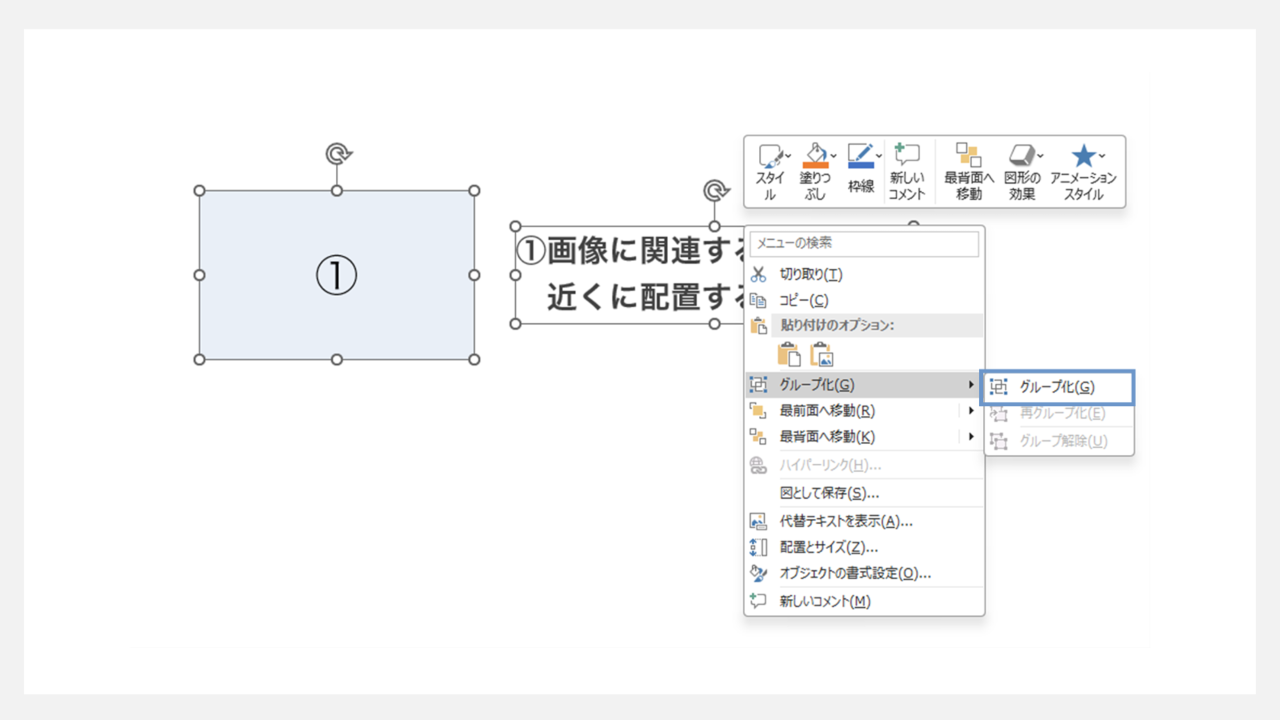This screenshot has width=1280, height=720.
Task: Select Group (グループ化) in the submenu
Action: pyautogui.click(x=1059, y=387)
